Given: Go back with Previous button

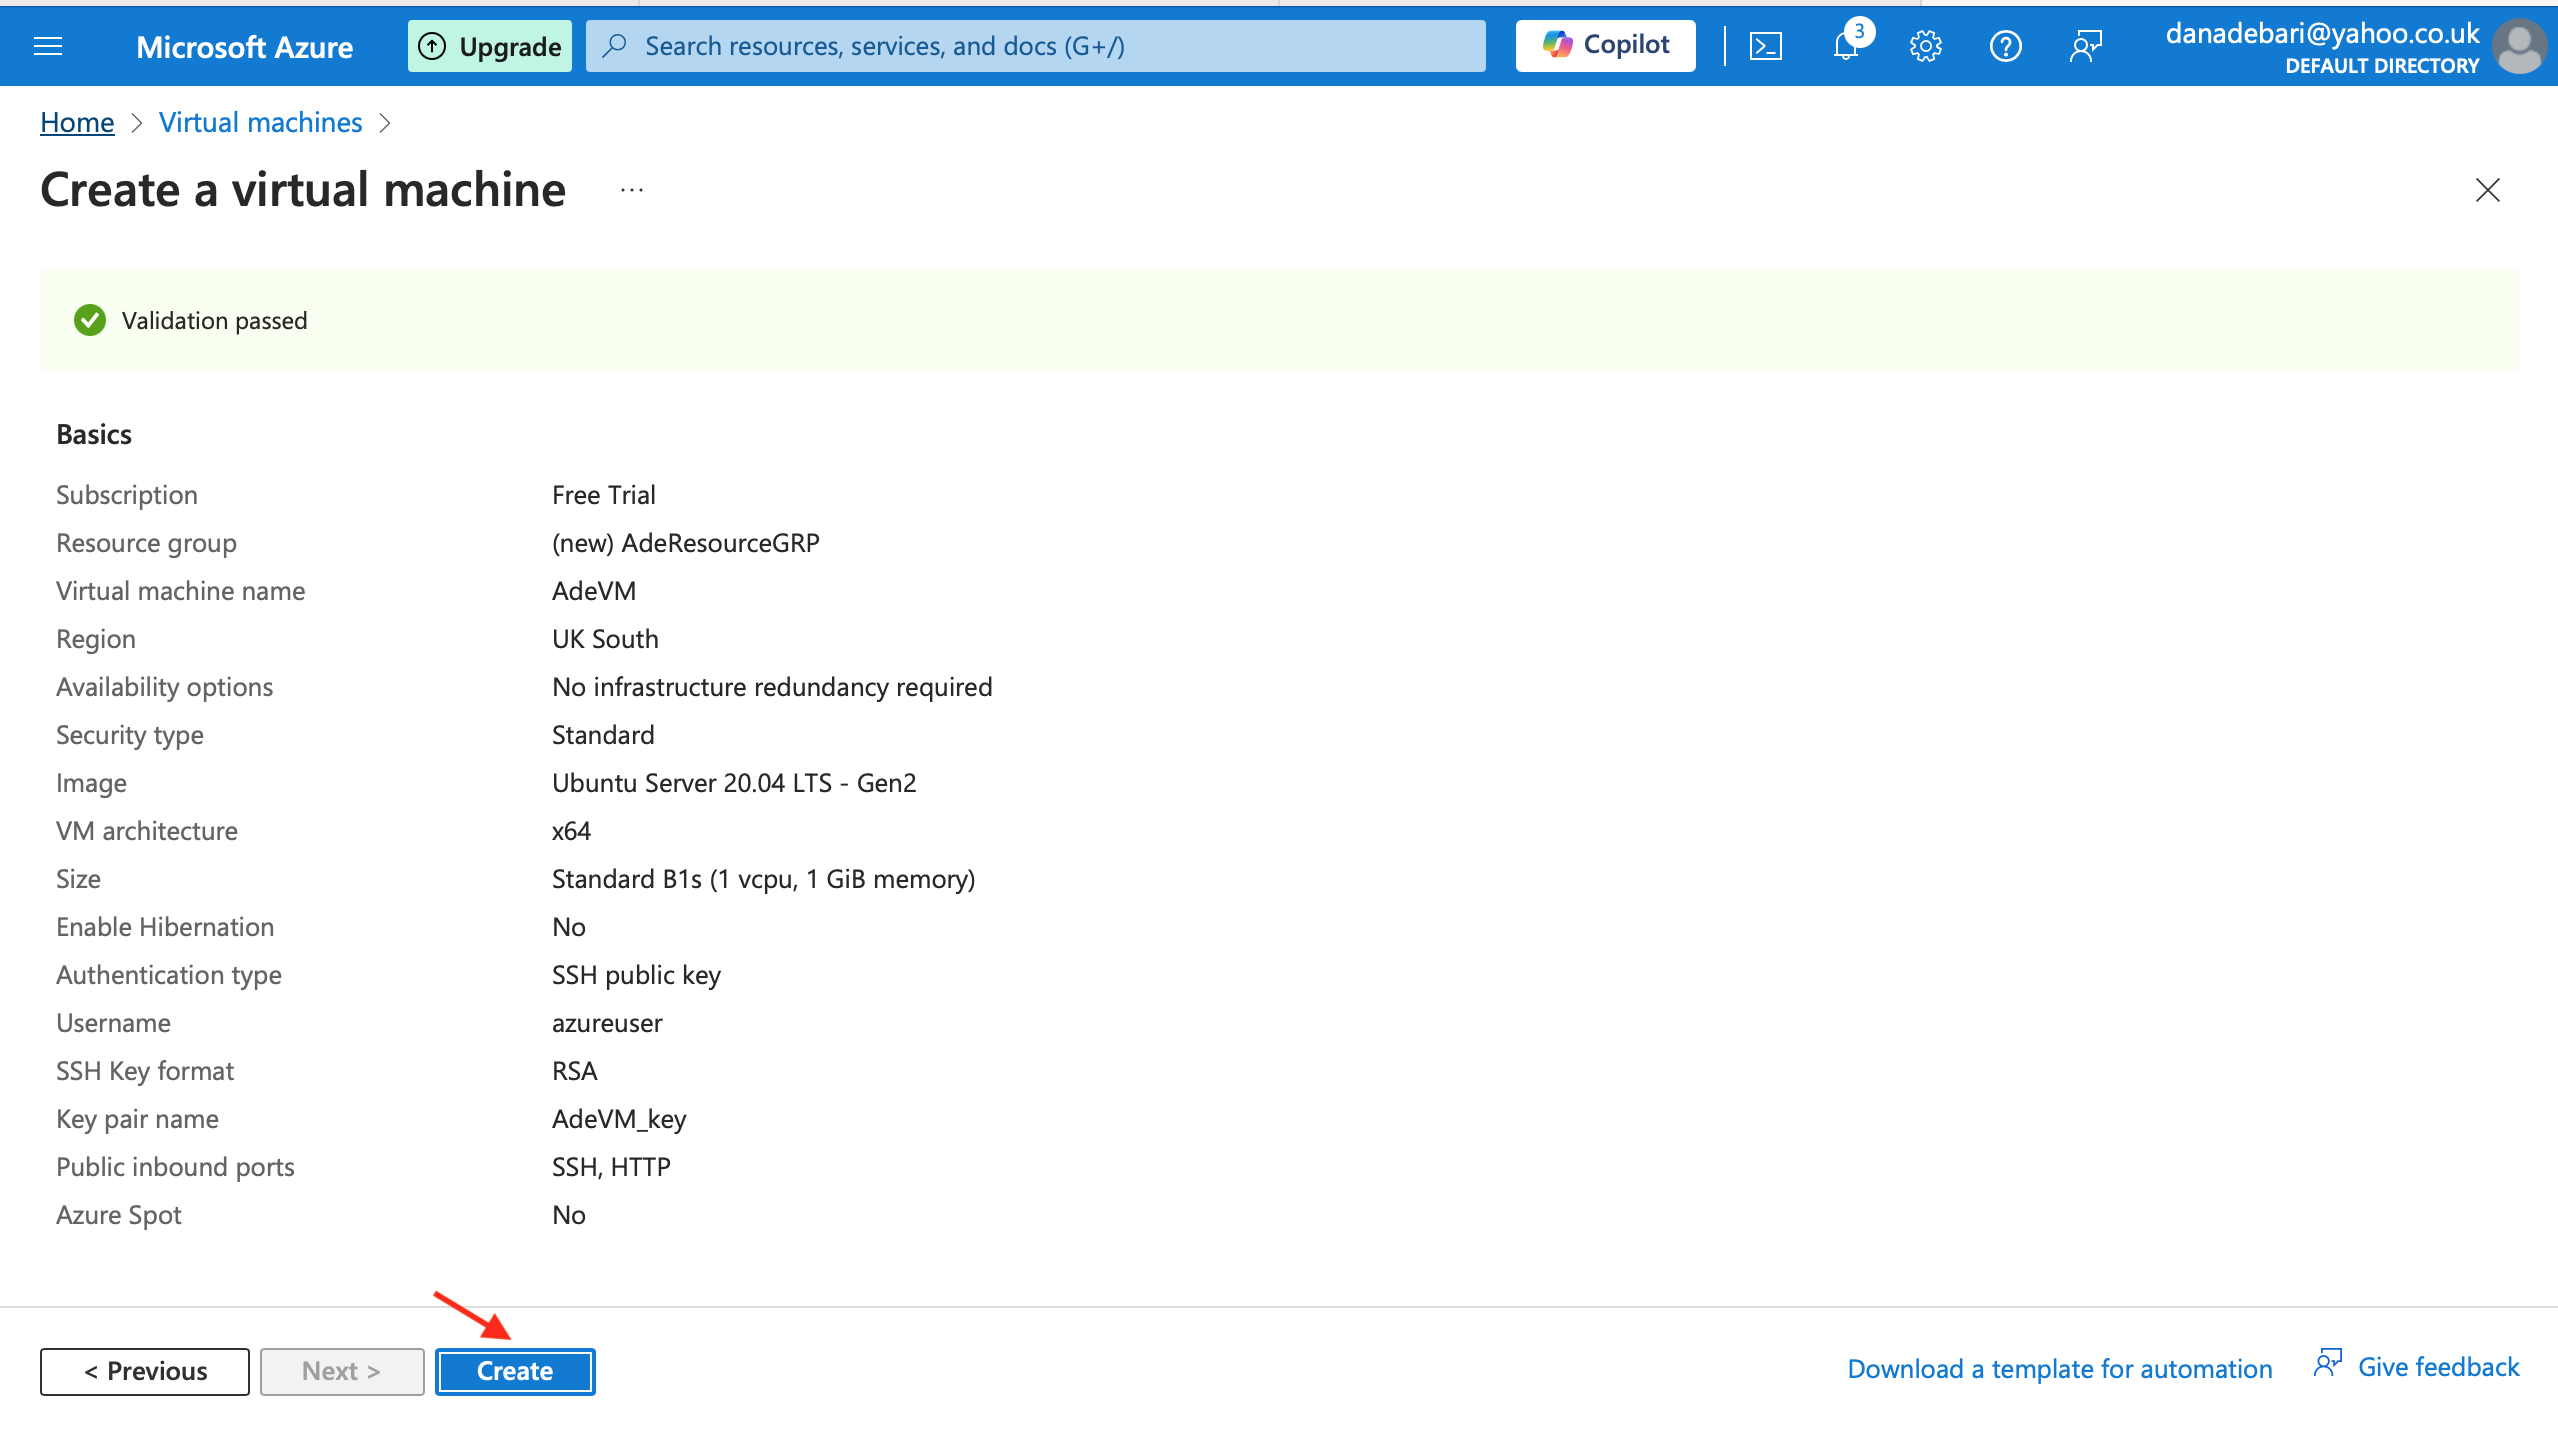Looking at the screenshot, I should pyautogui.click(x=145, y=1371).
